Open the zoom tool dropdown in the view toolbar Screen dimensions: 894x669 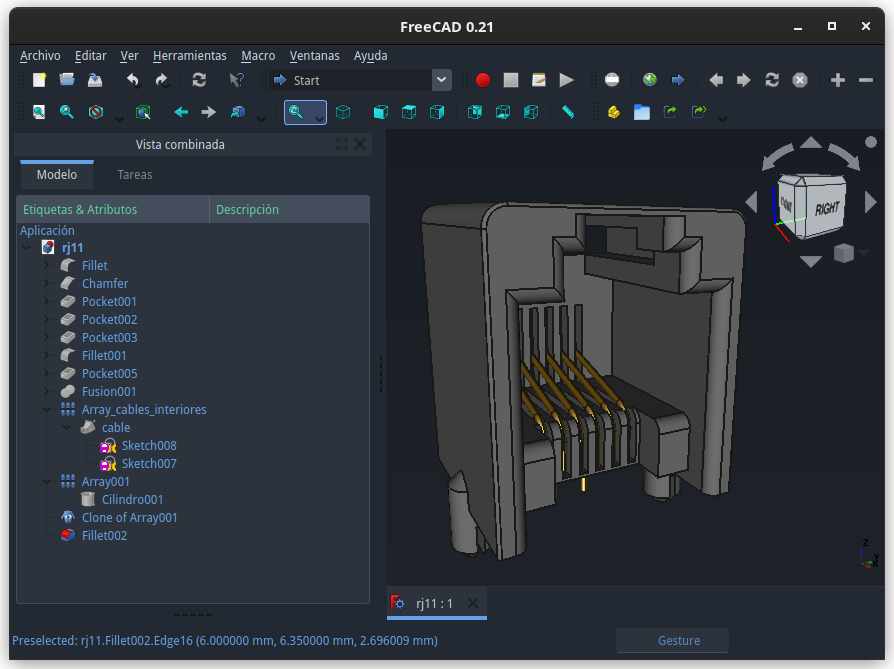point(319,118)
